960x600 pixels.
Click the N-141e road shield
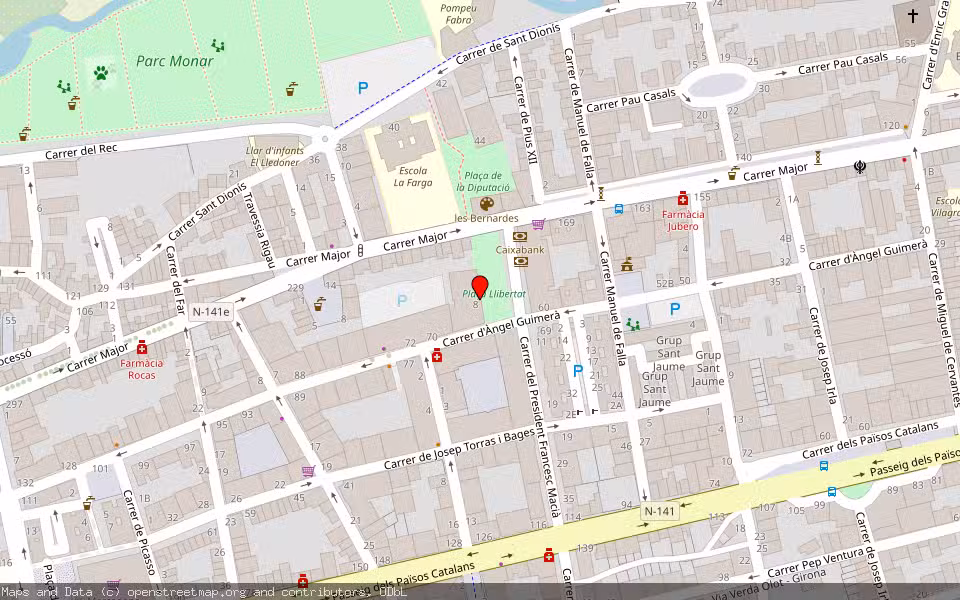pos(211,312)
